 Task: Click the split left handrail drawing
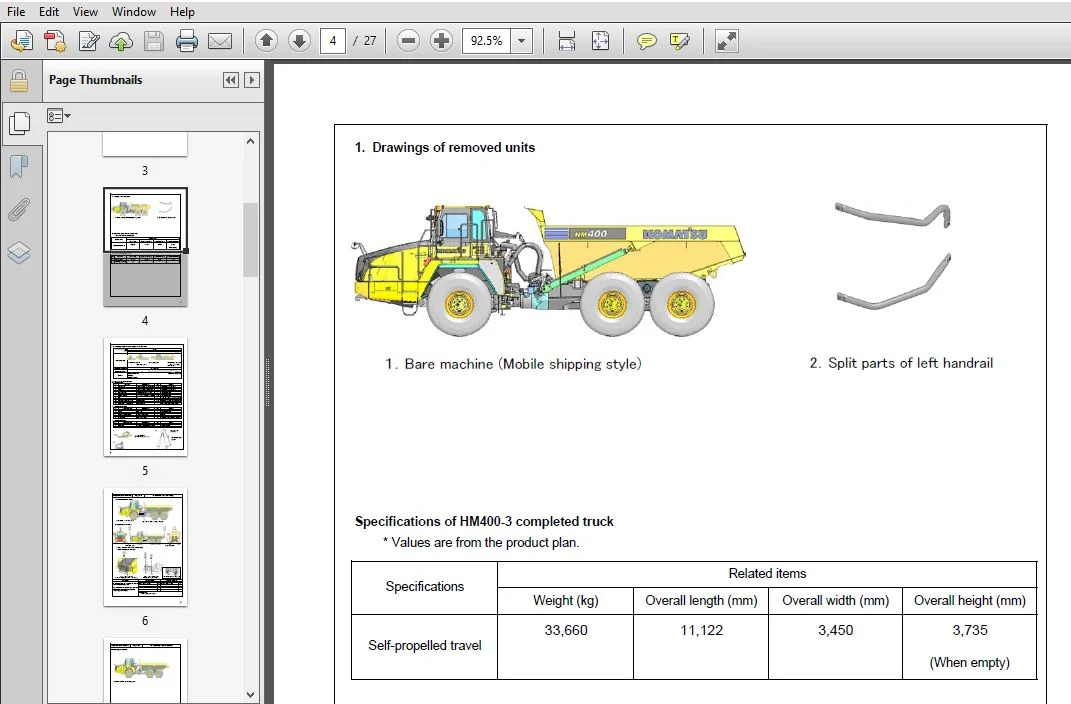[x=893, y=255]
